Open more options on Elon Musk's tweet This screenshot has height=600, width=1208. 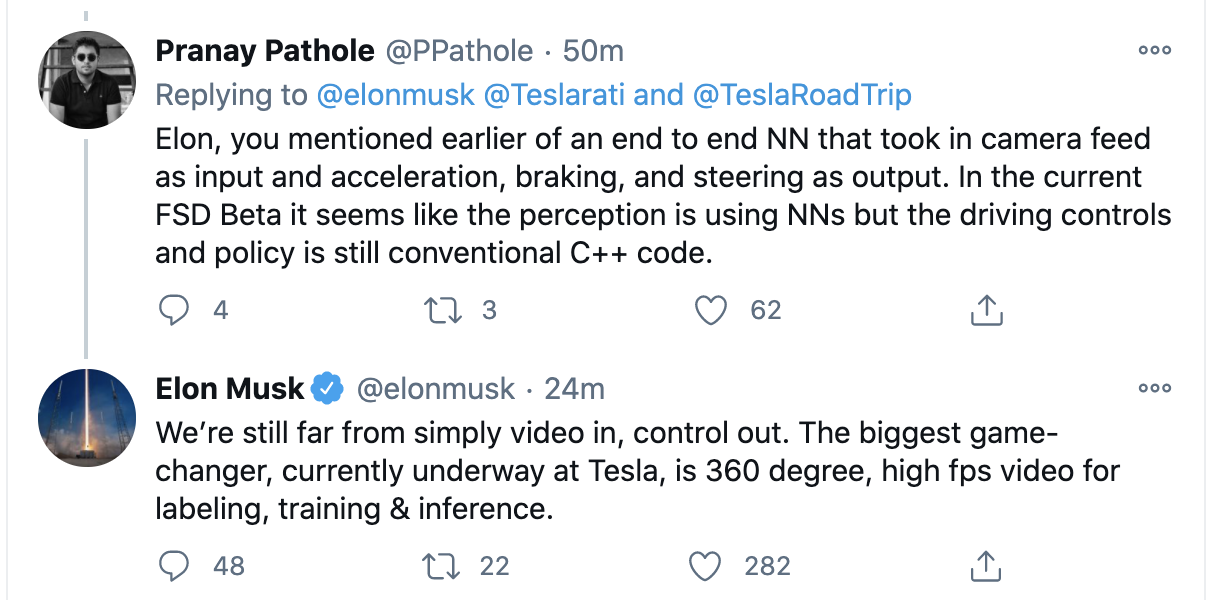pyautogui.click(x=1154, y=388)
